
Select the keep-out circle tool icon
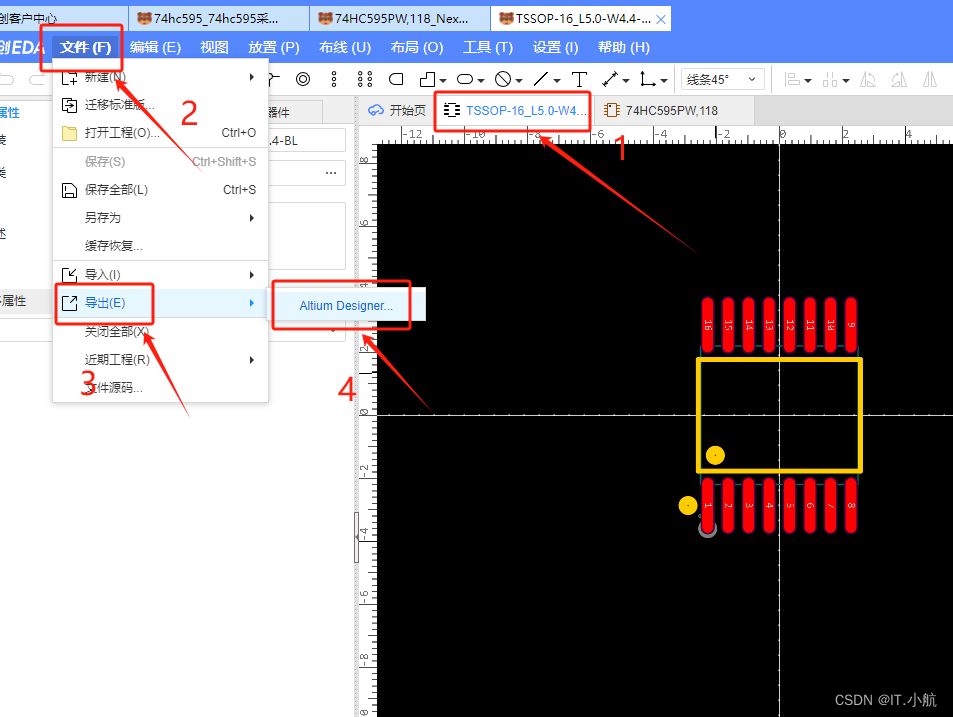(x=503, y=79)
